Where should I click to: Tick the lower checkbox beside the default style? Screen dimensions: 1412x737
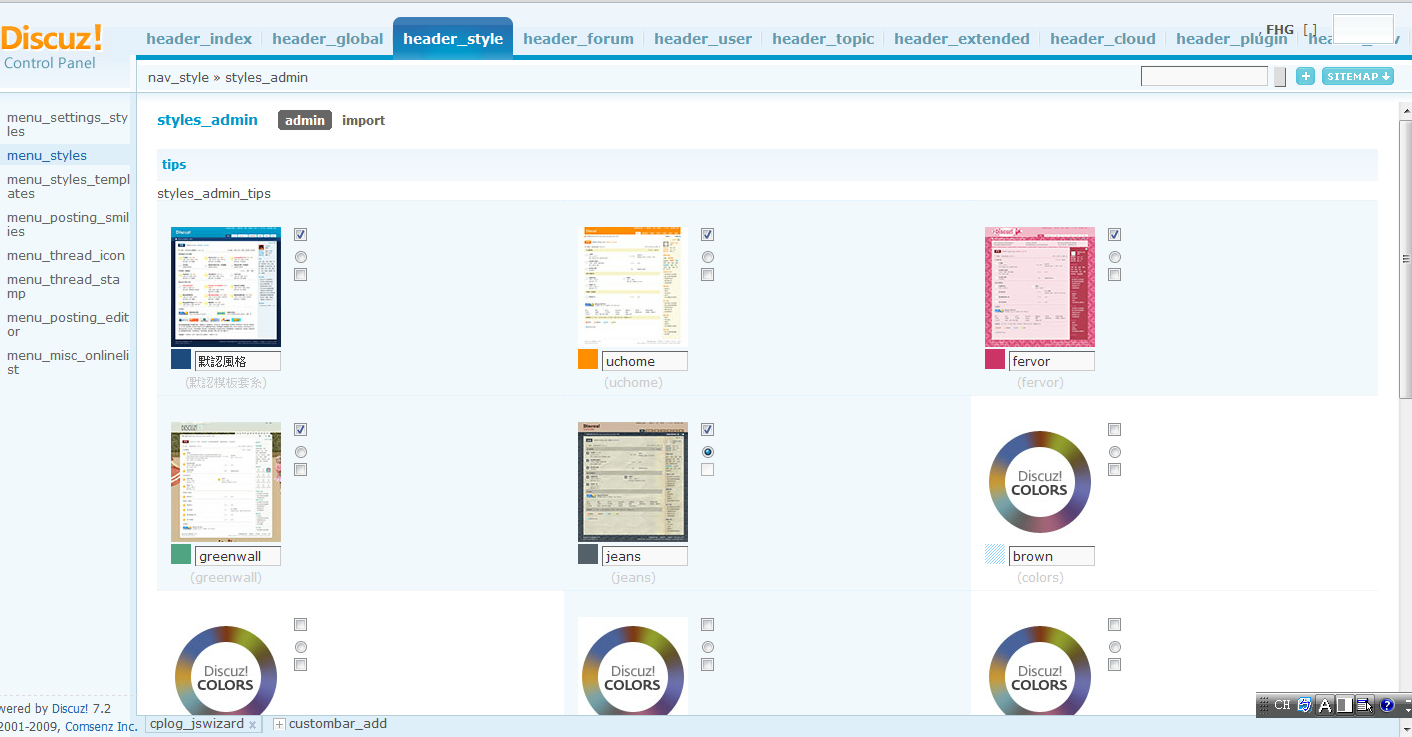(x=301, y=275)
